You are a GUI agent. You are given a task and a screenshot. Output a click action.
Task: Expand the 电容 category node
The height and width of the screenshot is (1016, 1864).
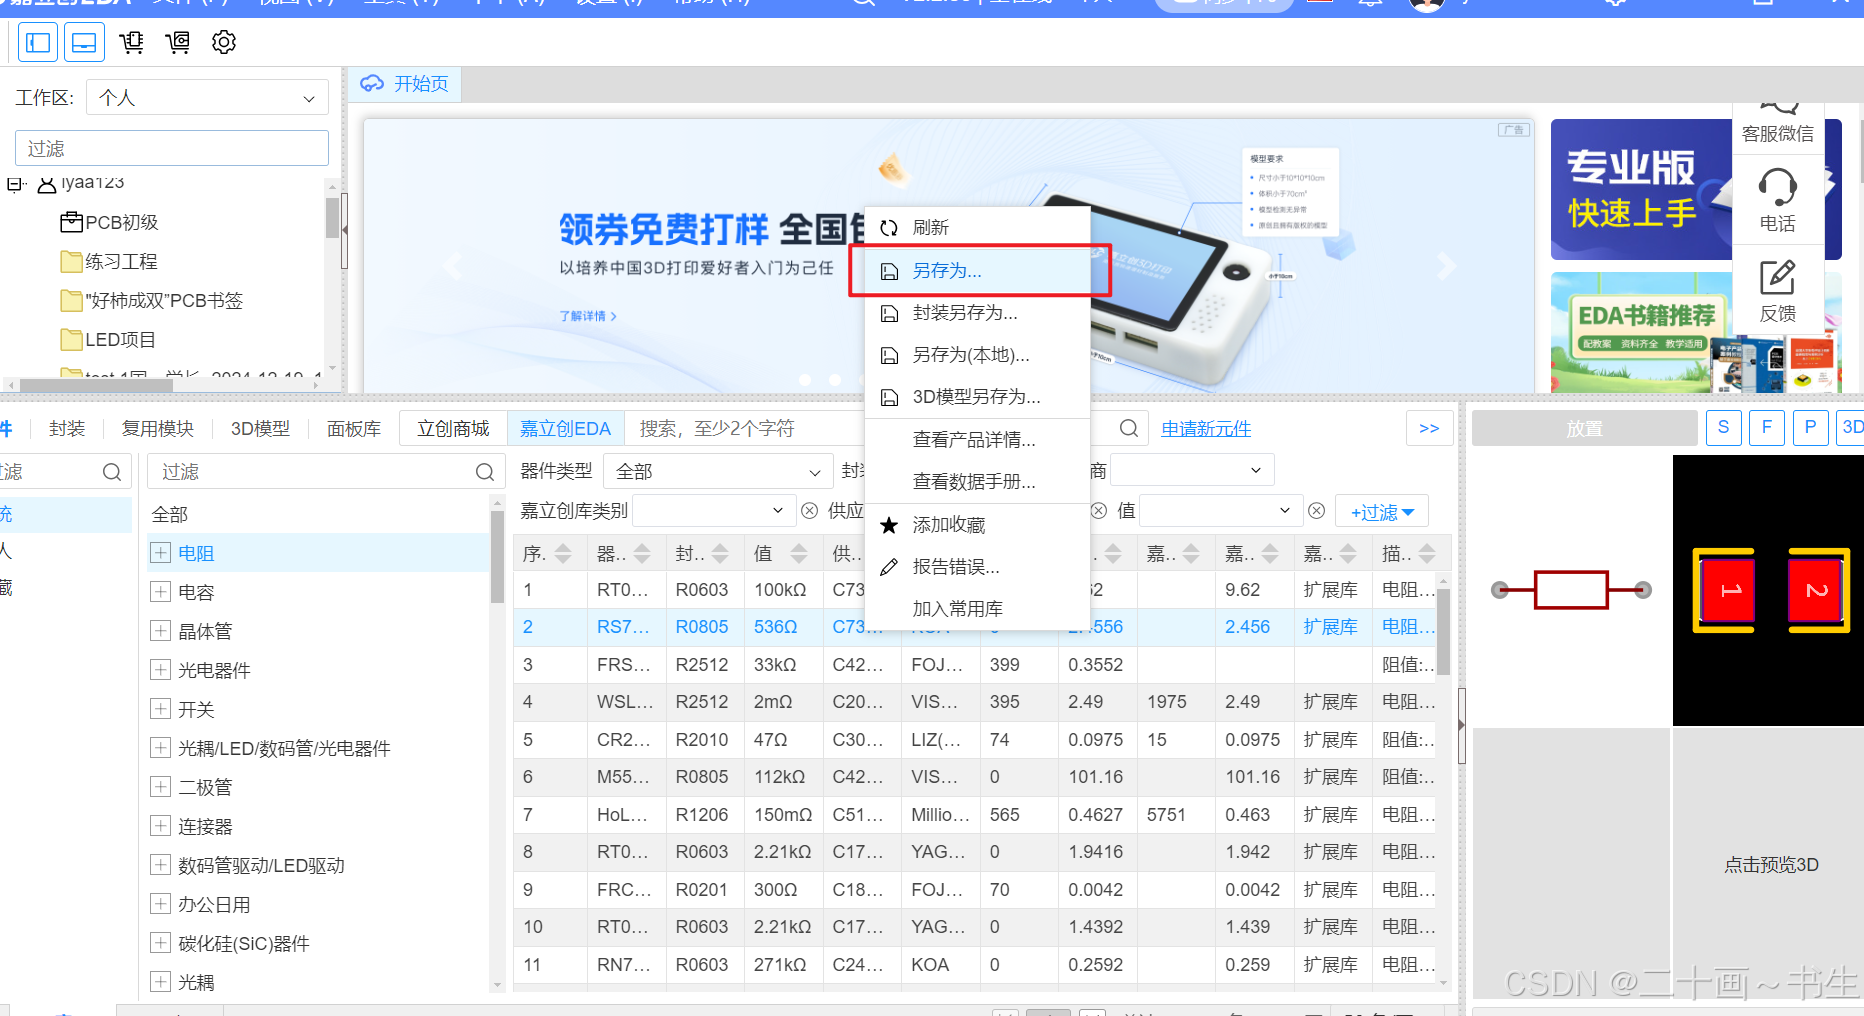pos(160,592)
